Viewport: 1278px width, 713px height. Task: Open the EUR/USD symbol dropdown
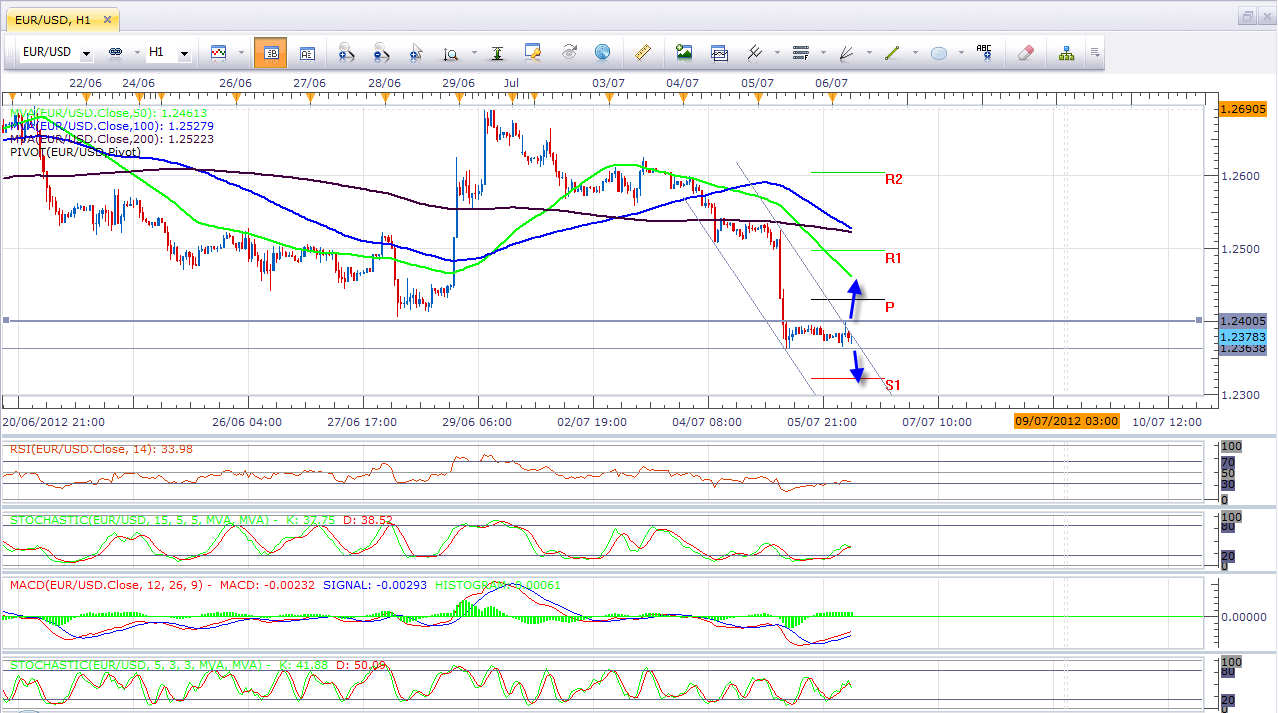[x=87, y=53]
